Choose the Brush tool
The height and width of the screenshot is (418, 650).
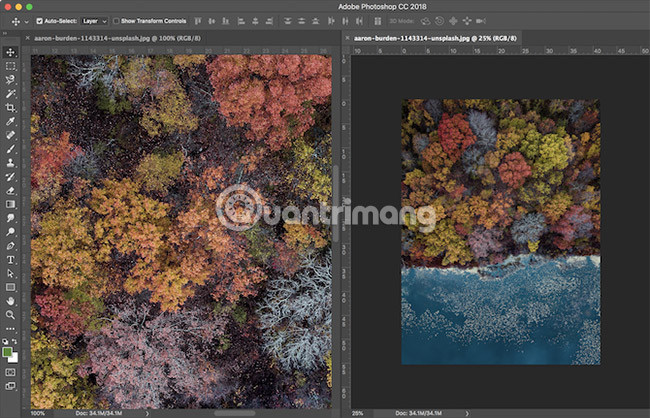point(10,148)
